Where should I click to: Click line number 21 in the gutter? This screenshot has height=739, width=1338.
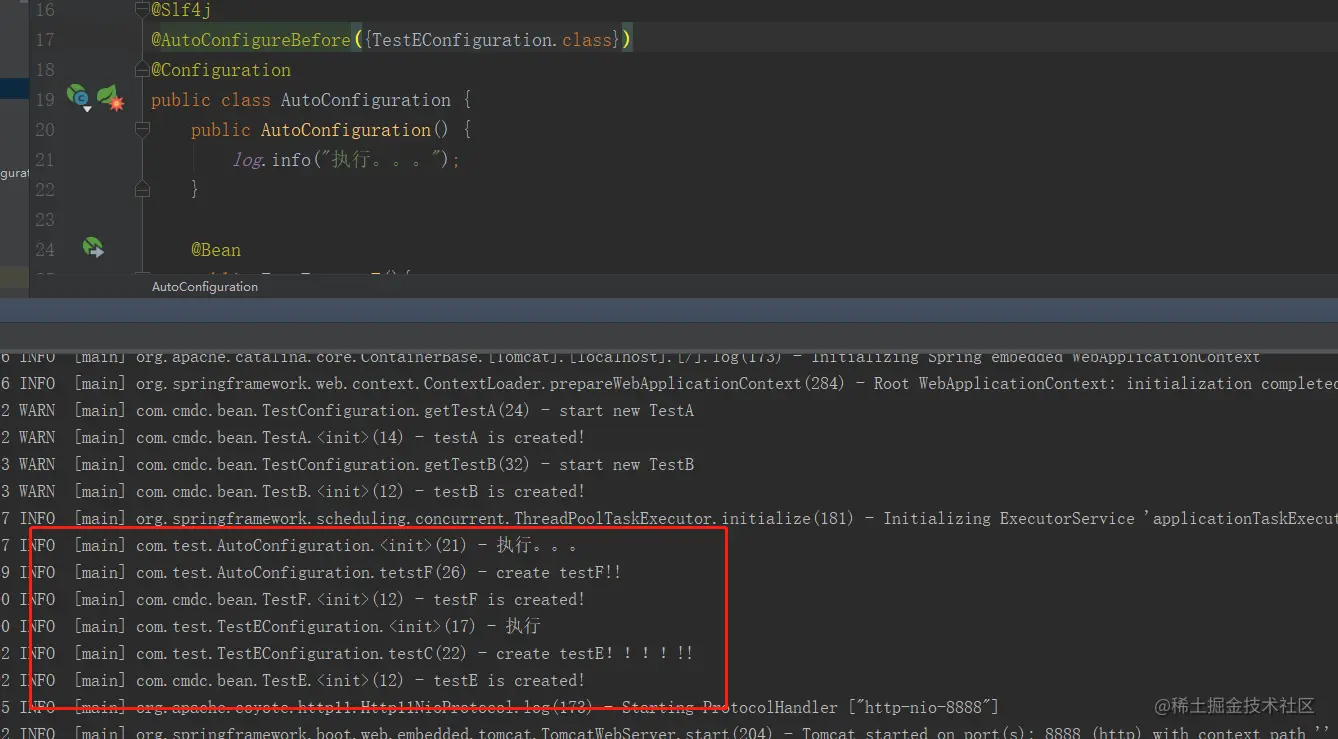[x=45, y=160]
